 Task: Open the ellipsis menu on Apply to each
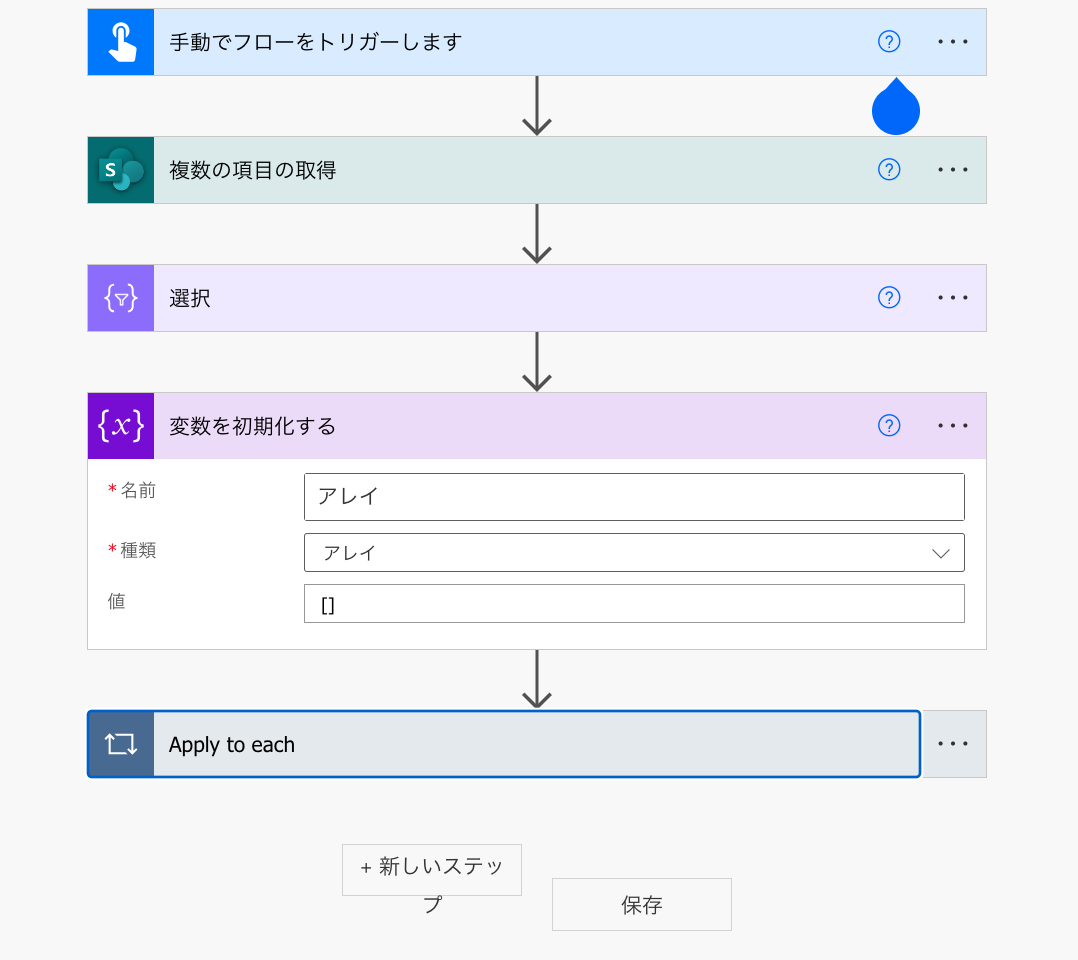(x=952, y=743)
